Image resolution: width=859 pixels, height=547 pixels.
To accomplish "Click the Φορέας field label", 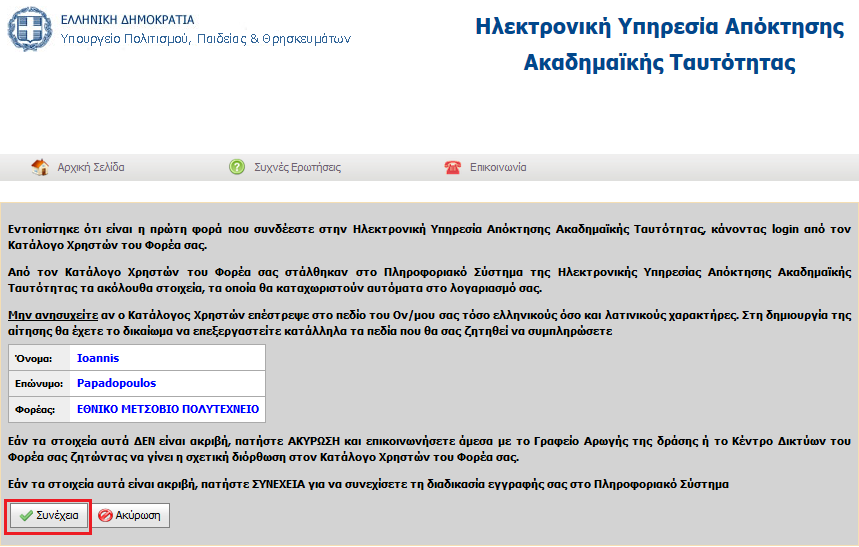I will (35, 409).
